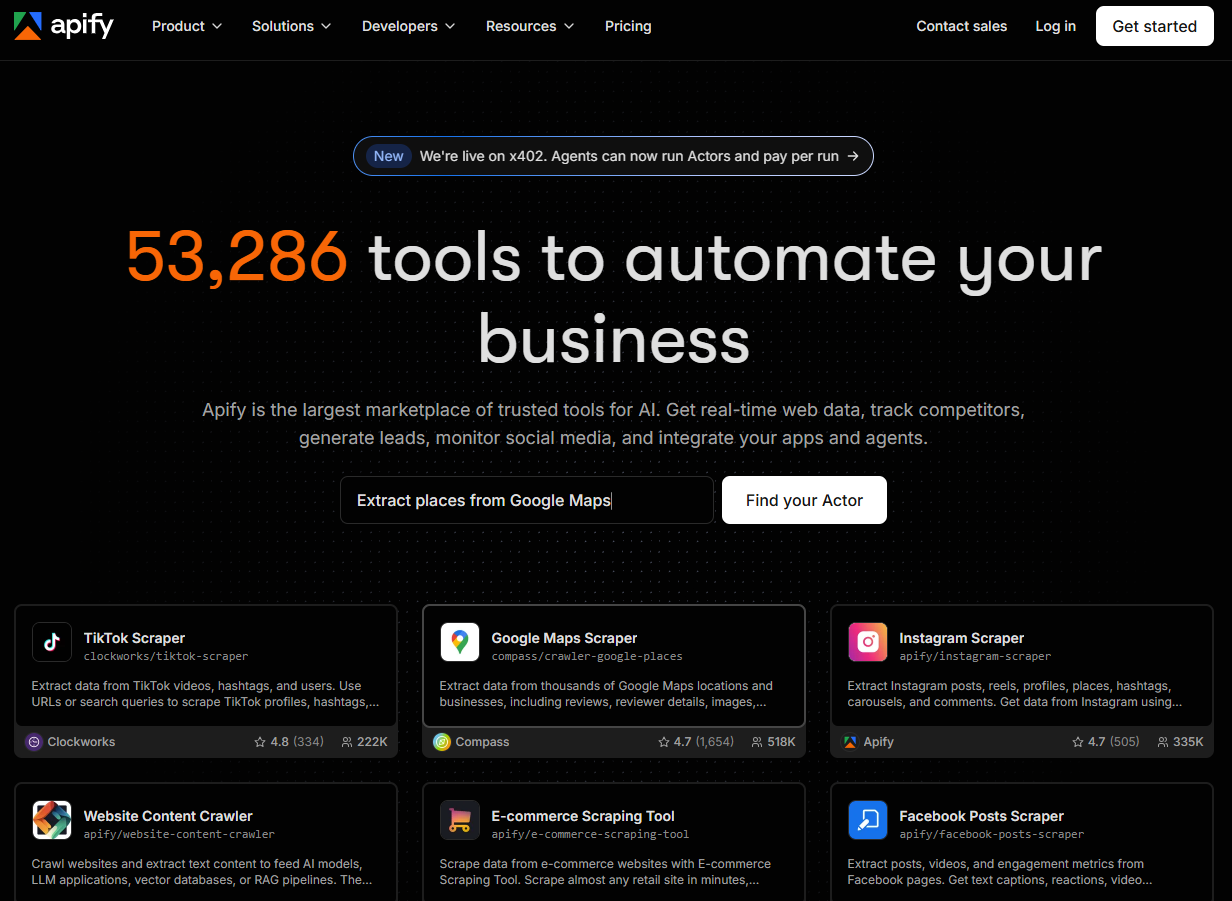Screen dimensions: 1232x901
Task: Open Contact sales link
Action: pyautogui.click(x=962, y=26)
